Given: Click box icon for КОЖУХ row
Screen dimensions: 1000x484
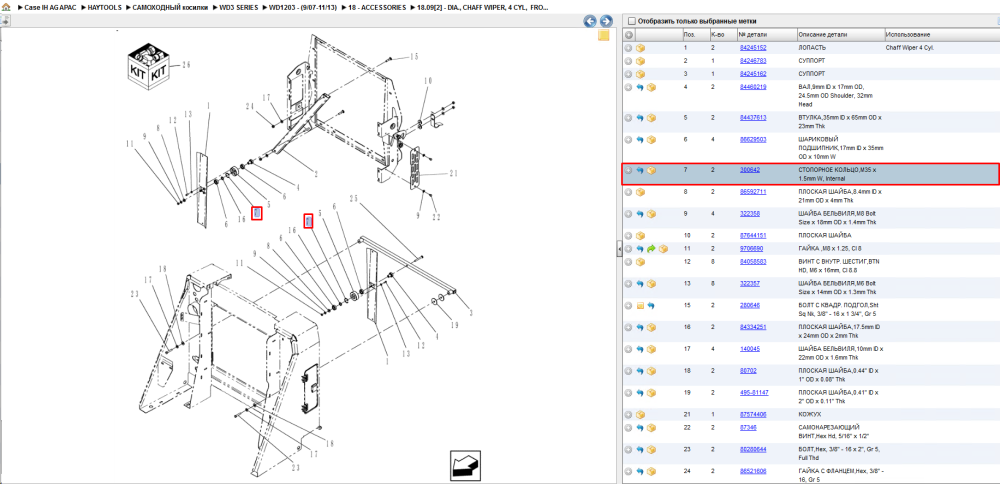Looking at the screenshot, I should pyautogui.click(x=640, y=414).
